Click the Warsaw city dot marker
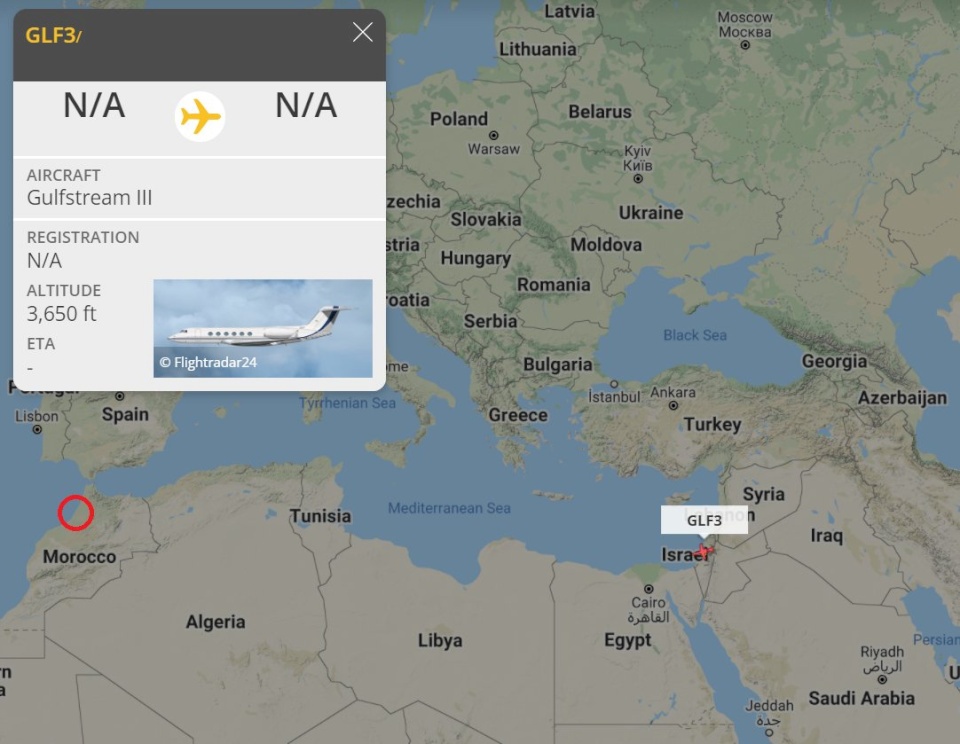This screenshot has height=744, width=960. pos(495,134)
